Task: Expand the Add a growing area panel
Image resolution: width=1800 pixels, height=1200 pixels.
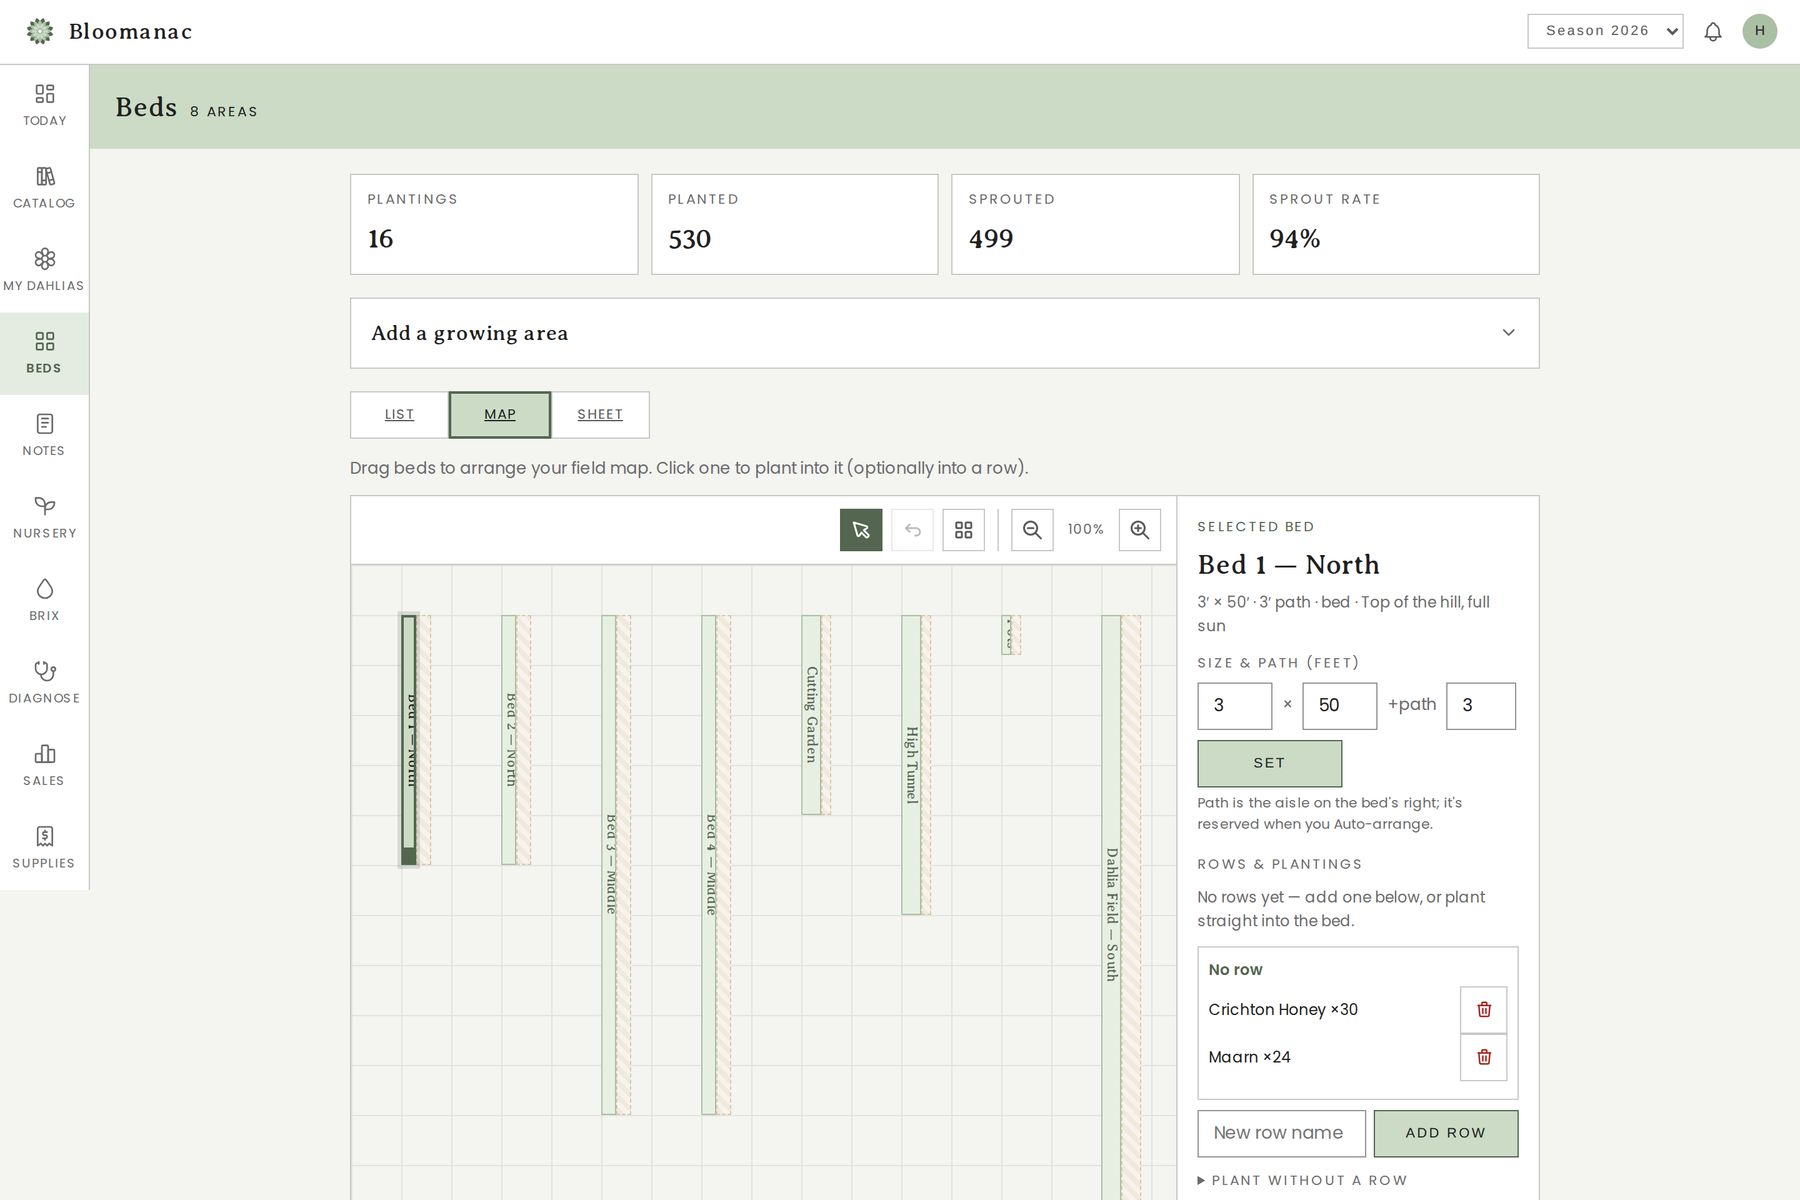Action: pyautogui.click(x=944, y=333)
